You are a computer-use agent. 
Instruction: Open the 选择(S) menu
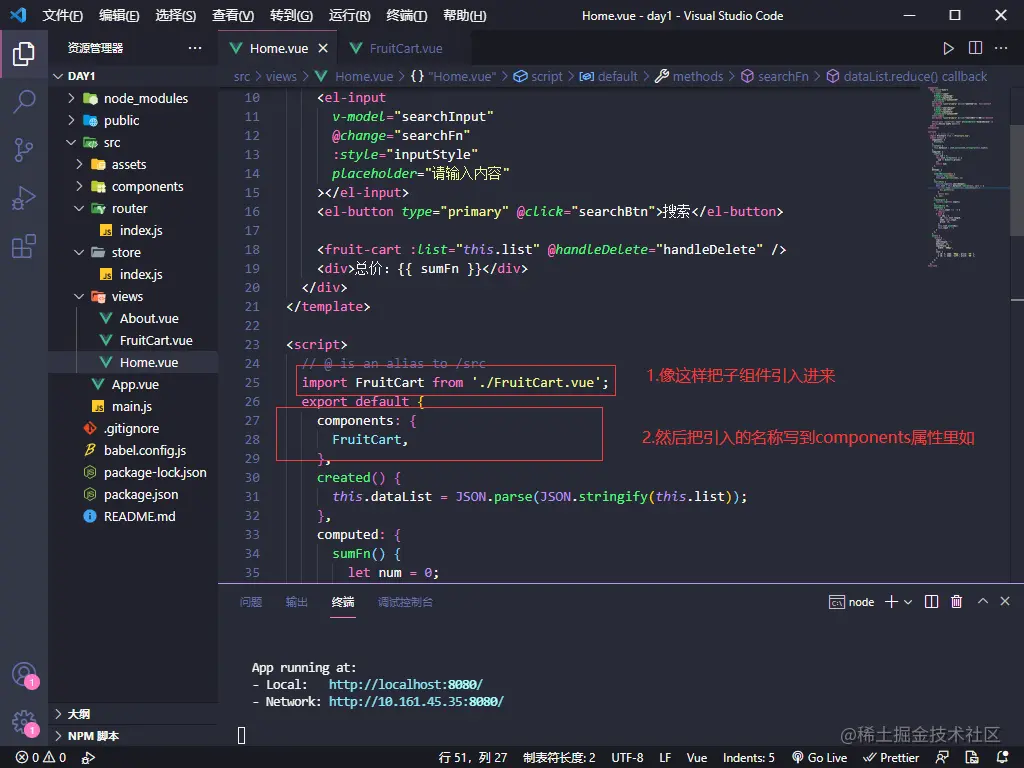click(x=176, y=16)
